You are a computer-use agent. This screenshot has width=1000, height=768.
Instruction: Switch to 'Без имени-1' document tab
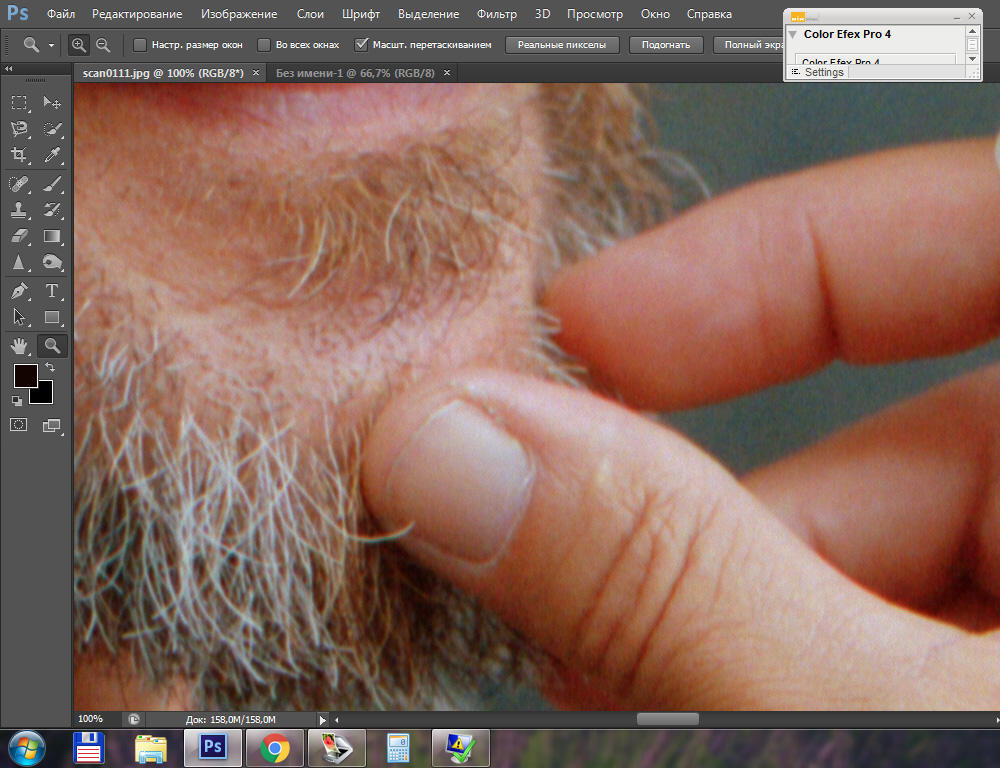coord(355,73)
